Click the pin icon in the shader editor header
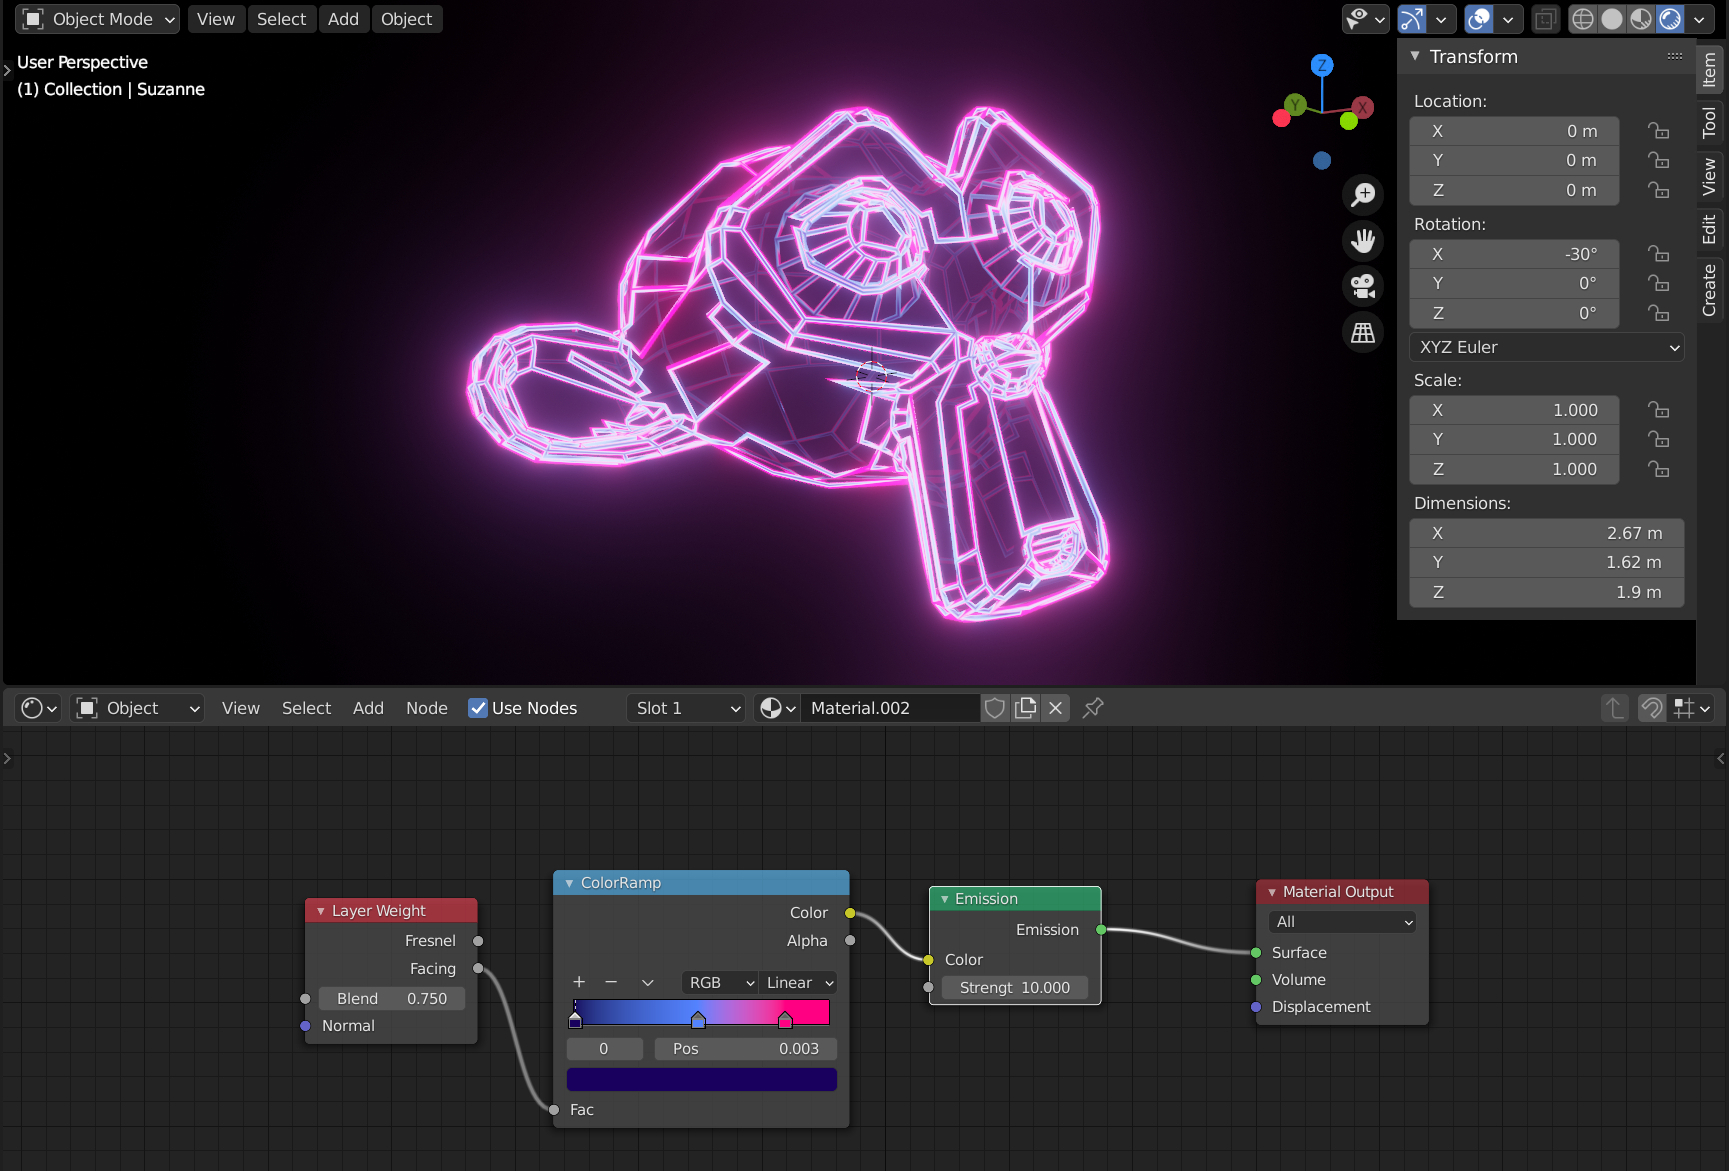 (1092, 708)
